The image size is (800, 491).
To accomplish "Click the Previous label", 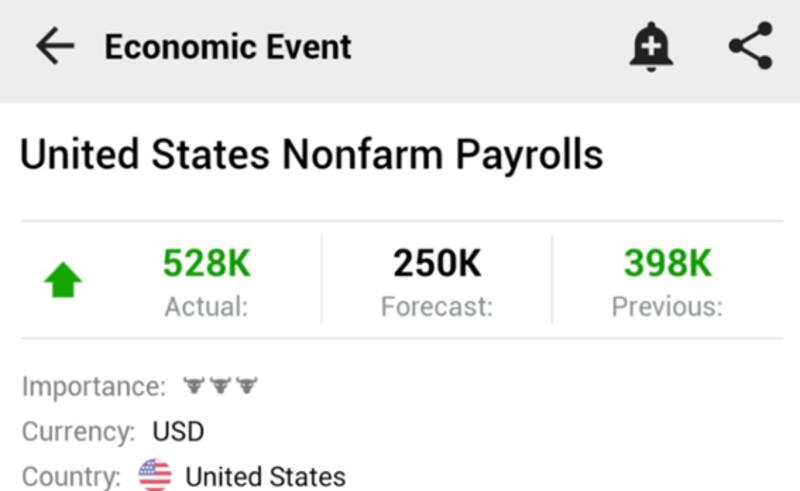I will click(667, 306).
